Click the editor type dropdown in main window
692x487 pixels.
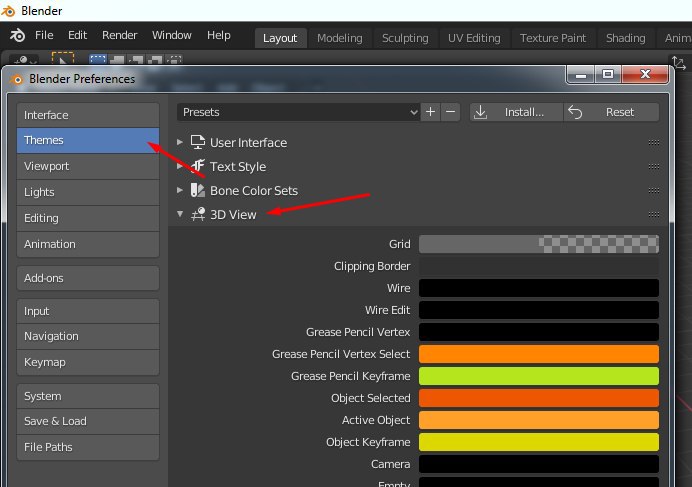[x=23, y=60]
